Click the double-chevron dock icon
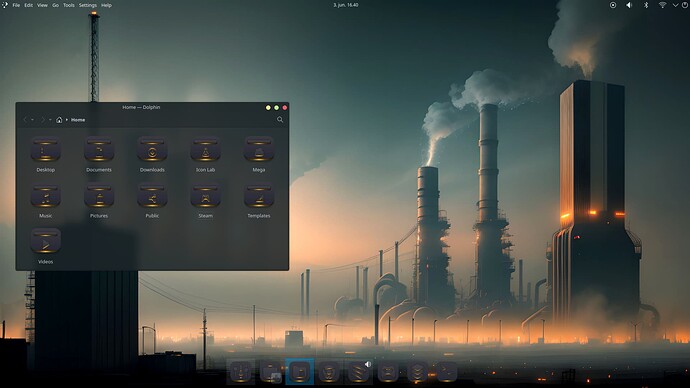Viewport: 690px width, 388px height. click(x=417, y=372)
